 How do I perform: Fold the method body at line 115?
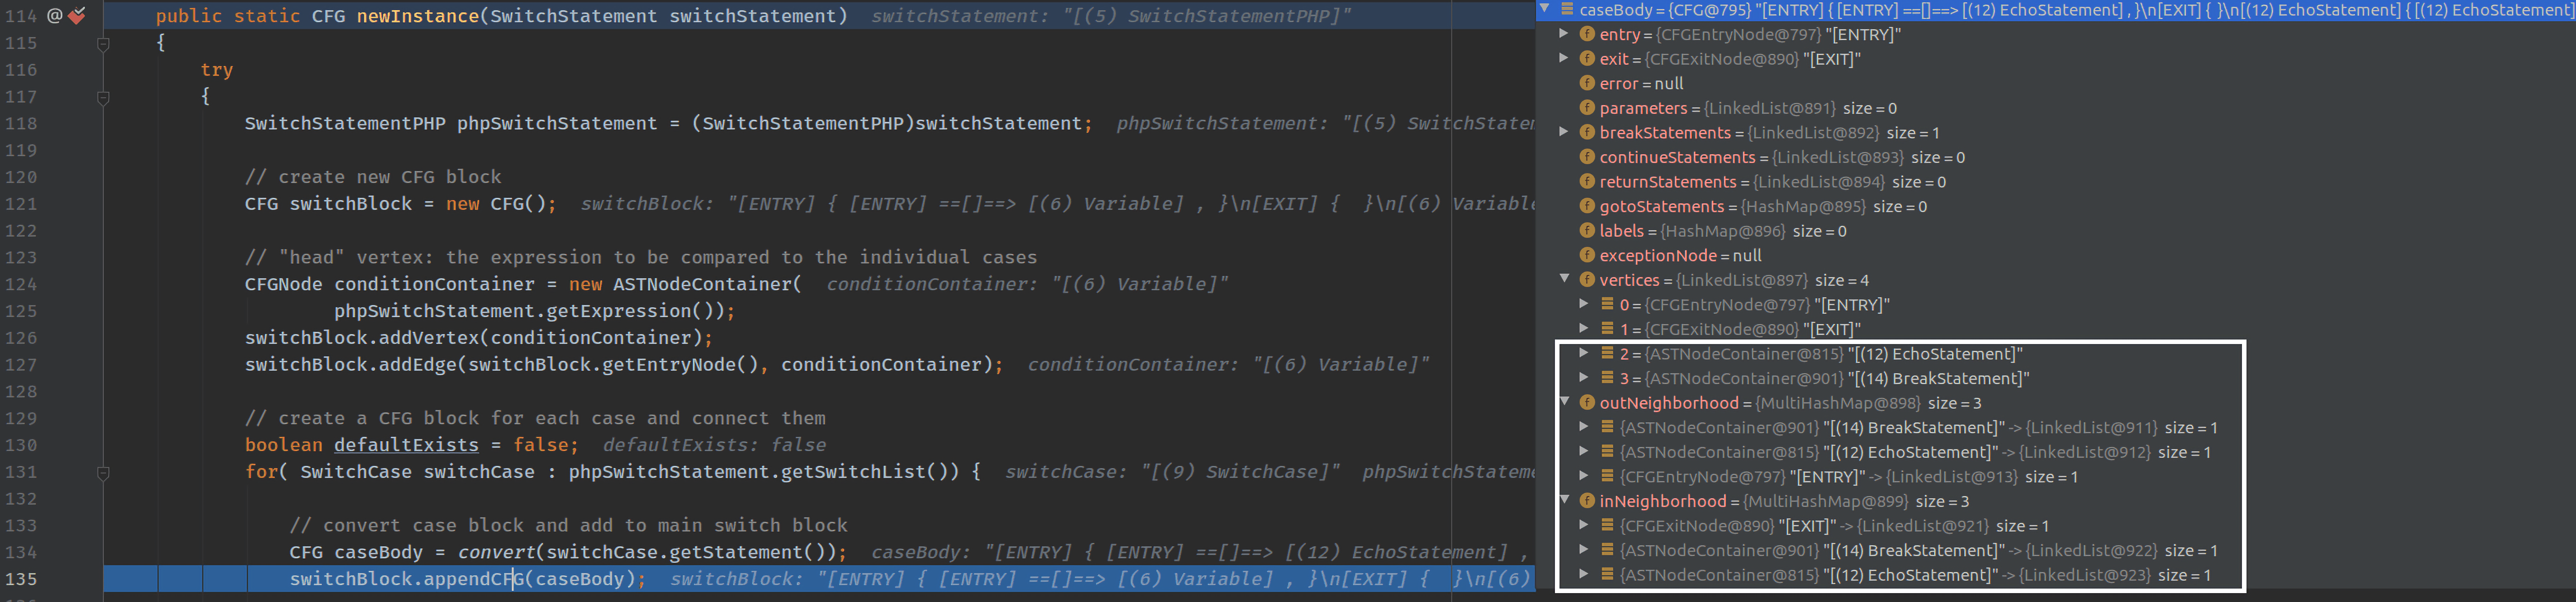coord(103,44)
